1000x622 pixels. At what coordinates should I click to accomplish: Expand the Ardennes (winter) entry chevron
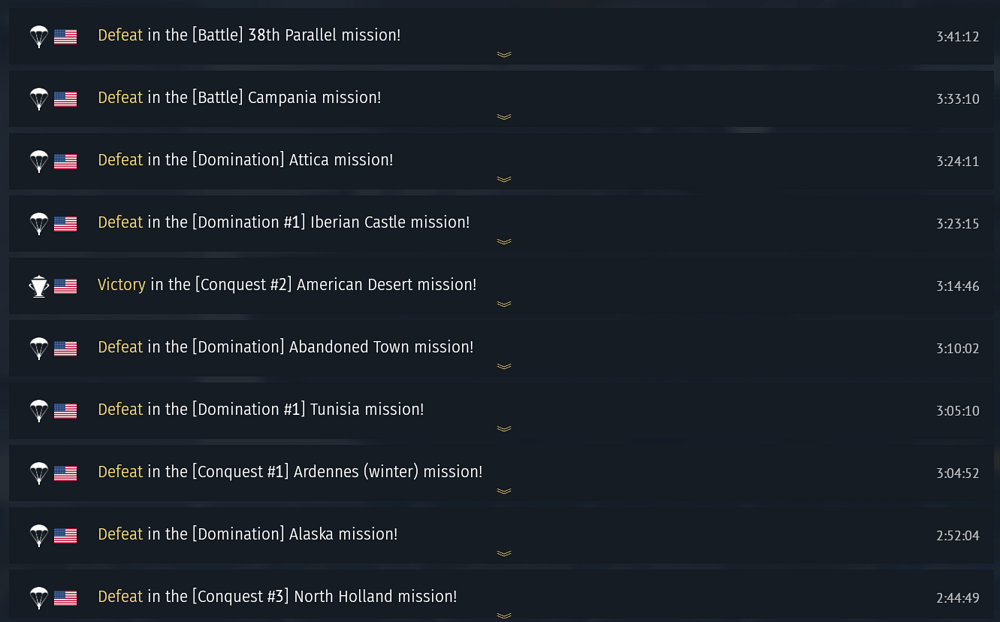[504, 491]
